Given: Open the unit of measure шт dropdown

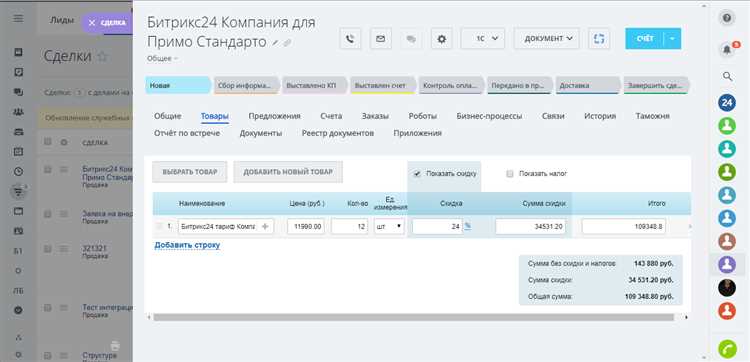Looking at the screenshot, I should [x=389, y=227].
